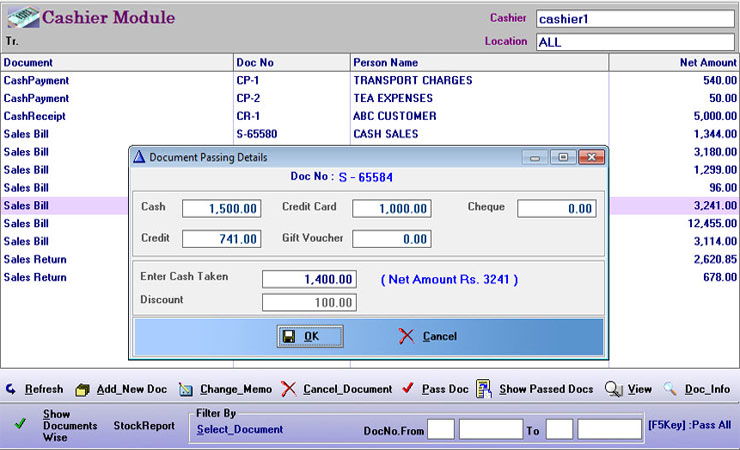Click the Cheque amount field
This screenshot has width=740, height=450.
click(557, 208)
